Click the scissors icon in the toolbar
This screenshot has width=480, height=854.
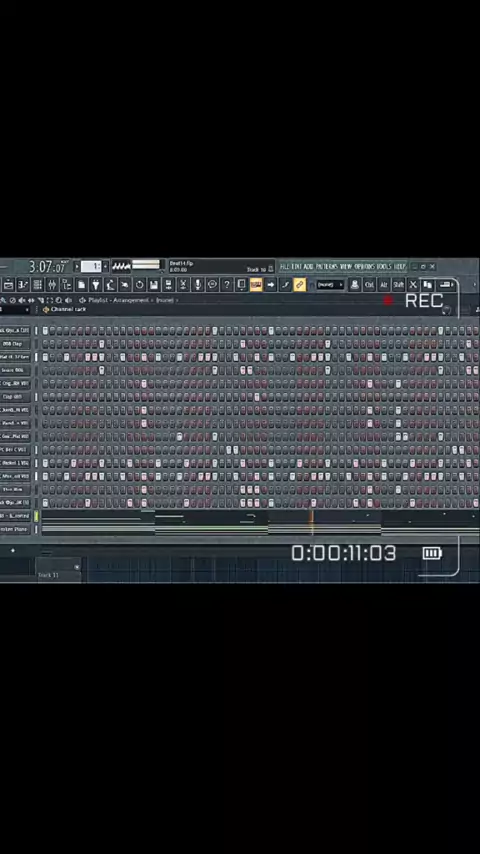(x=183, y=284)
